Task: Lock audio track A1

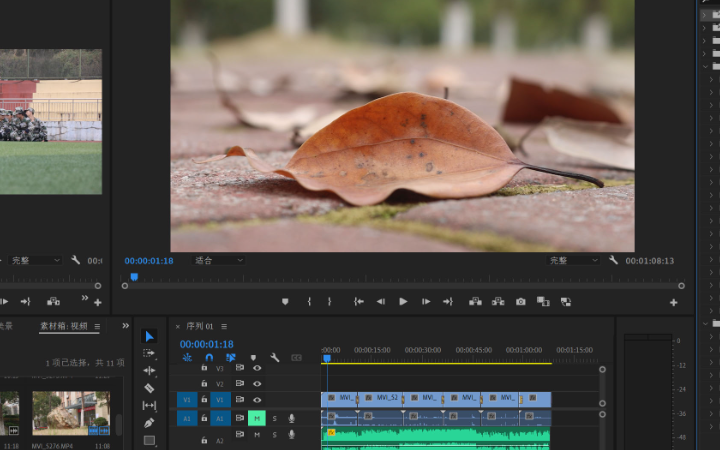Action: (204, 418)
